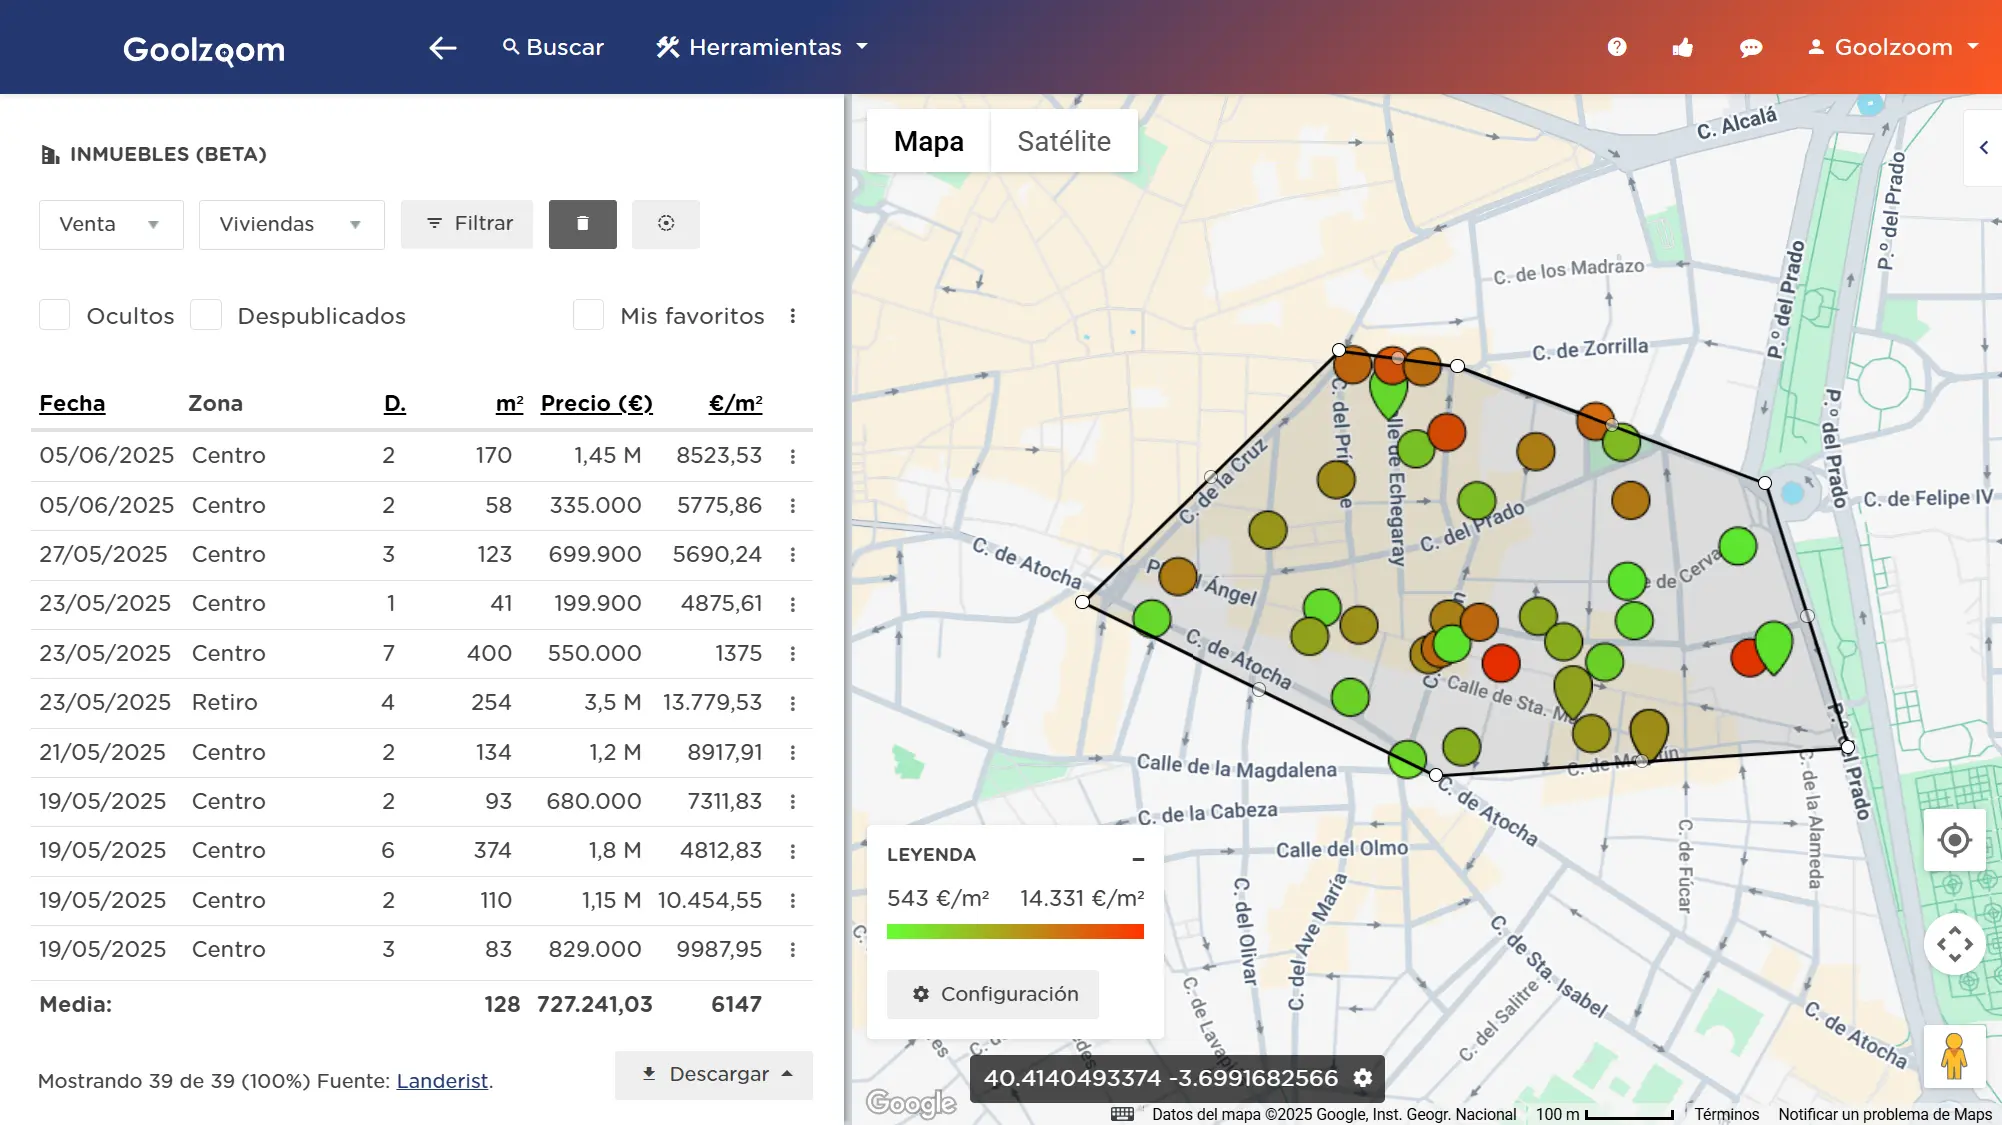Image resolution: width=2002 pixels, height=1125 pixels.
Task: Open row menu for 335.000 price listing
Action: click(x=793, y=506)
